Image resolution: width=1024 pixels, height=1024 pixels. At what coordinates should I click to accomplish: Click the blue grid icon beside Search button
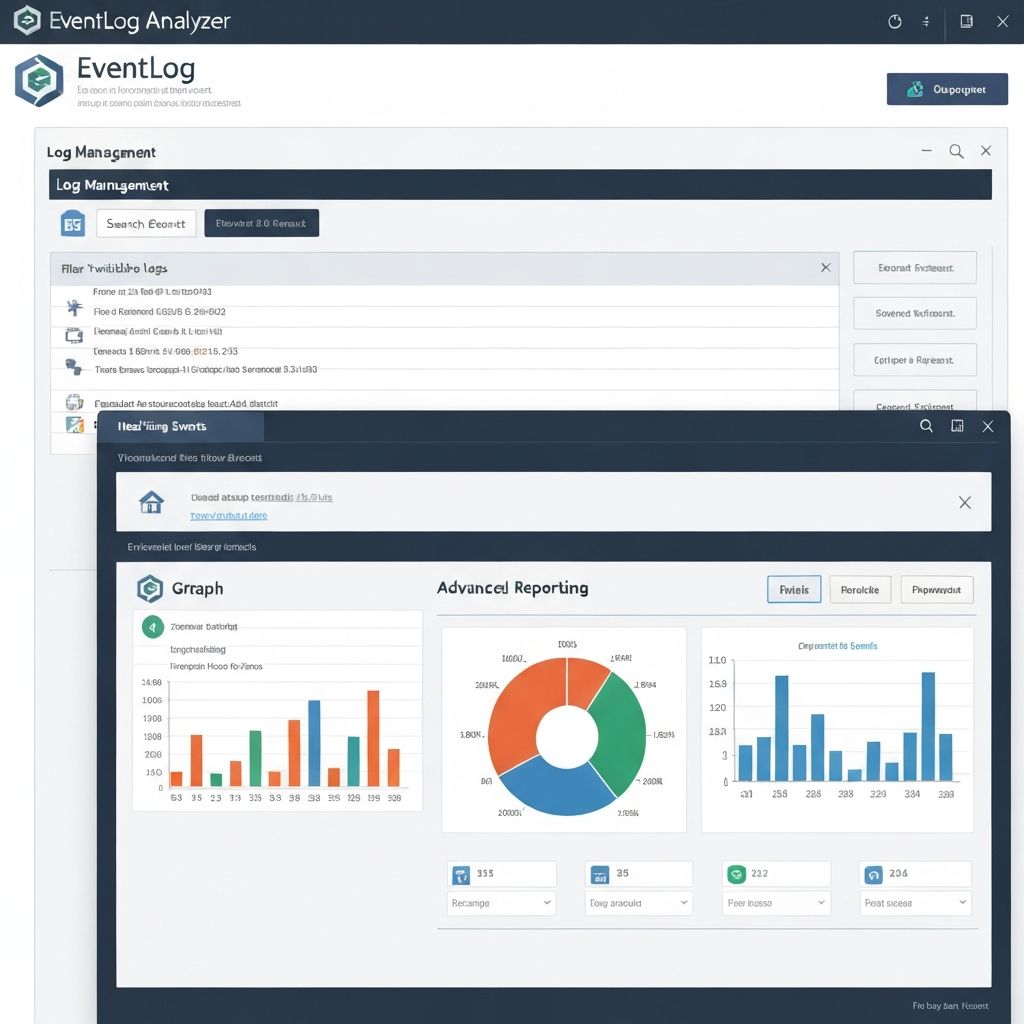tap(72, 223)
